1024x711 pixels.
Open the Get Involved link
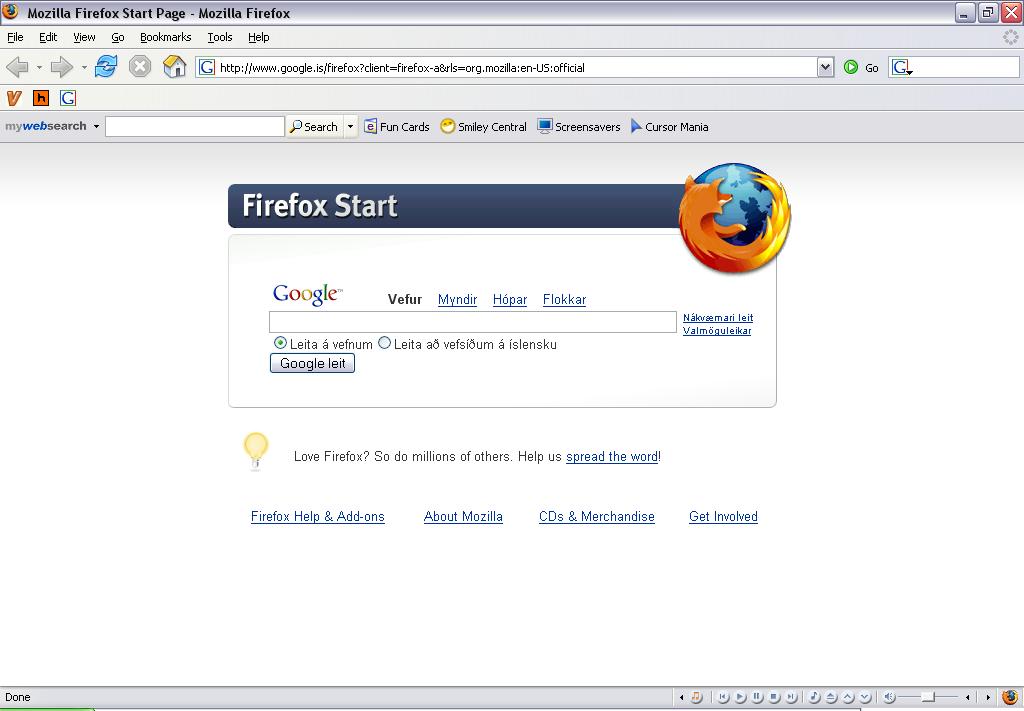[723, 516]
